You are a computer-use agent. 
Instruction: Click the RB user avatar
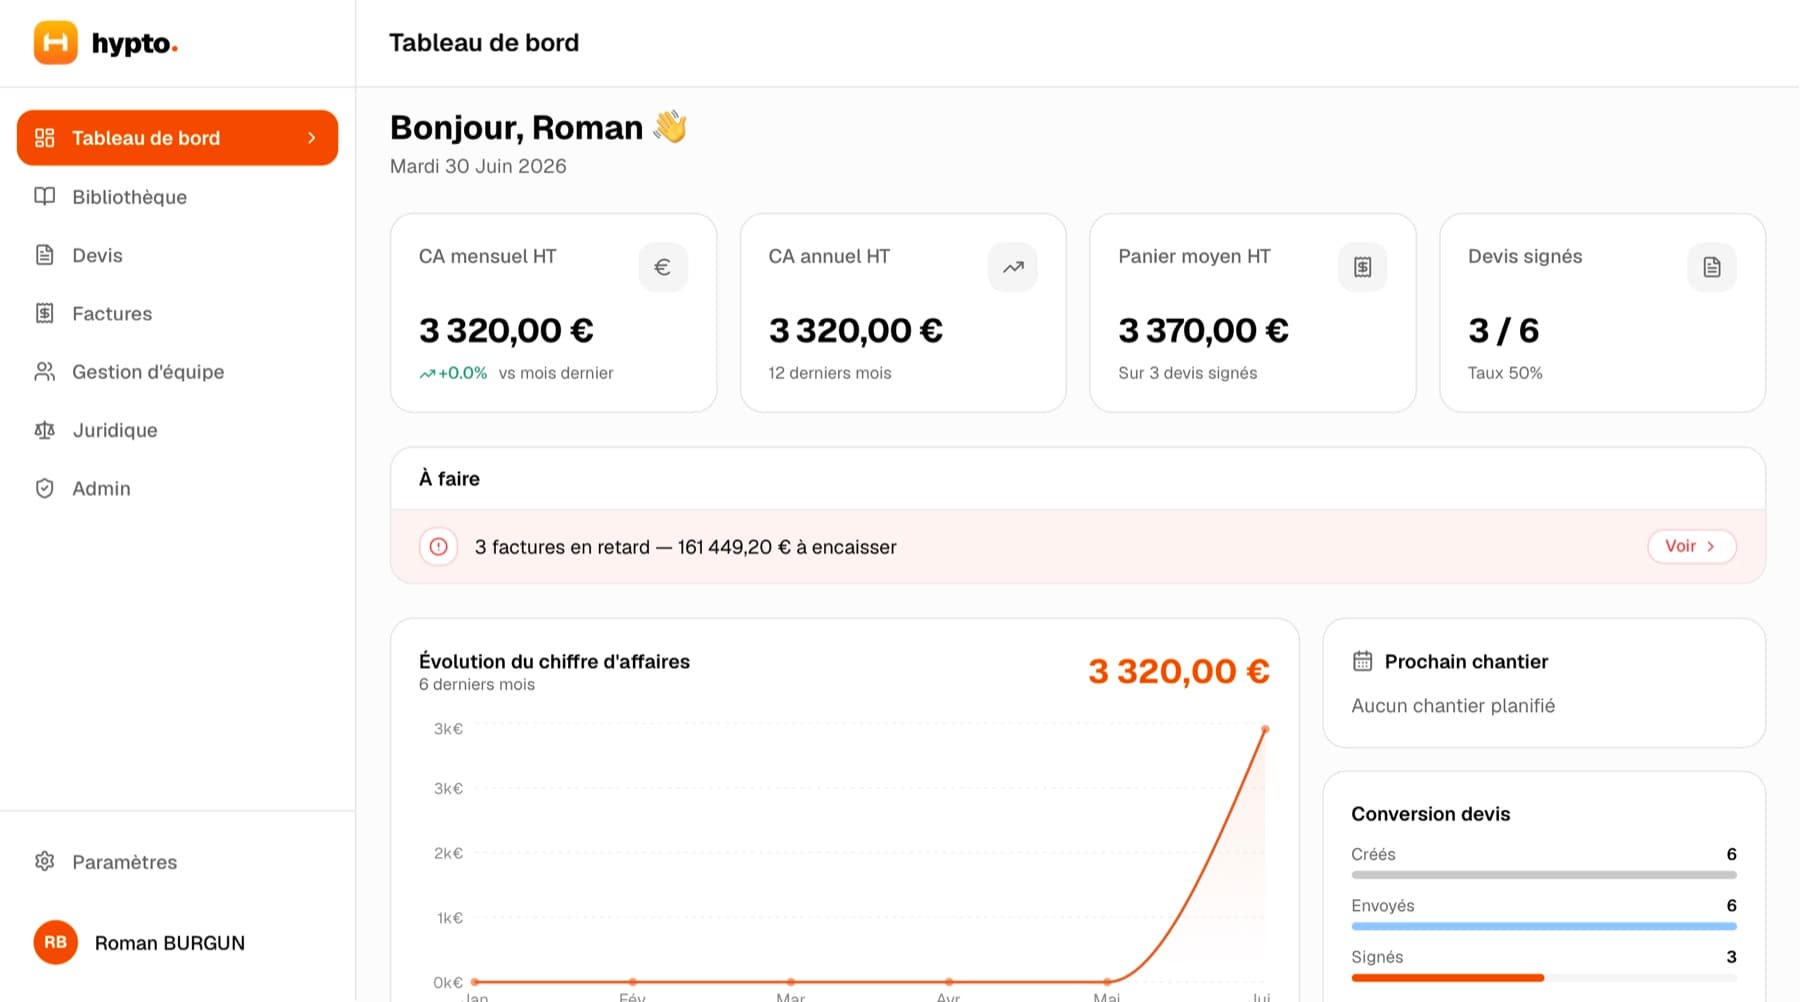[x=56, y=942]
